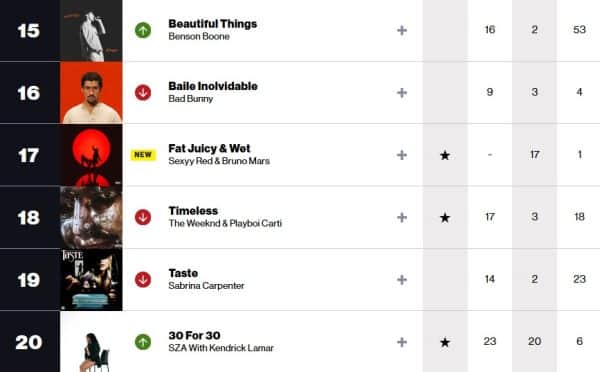Click the yellow NEW badge at rank 17
This screenshot has height=372, width=600.
[143, 155]
